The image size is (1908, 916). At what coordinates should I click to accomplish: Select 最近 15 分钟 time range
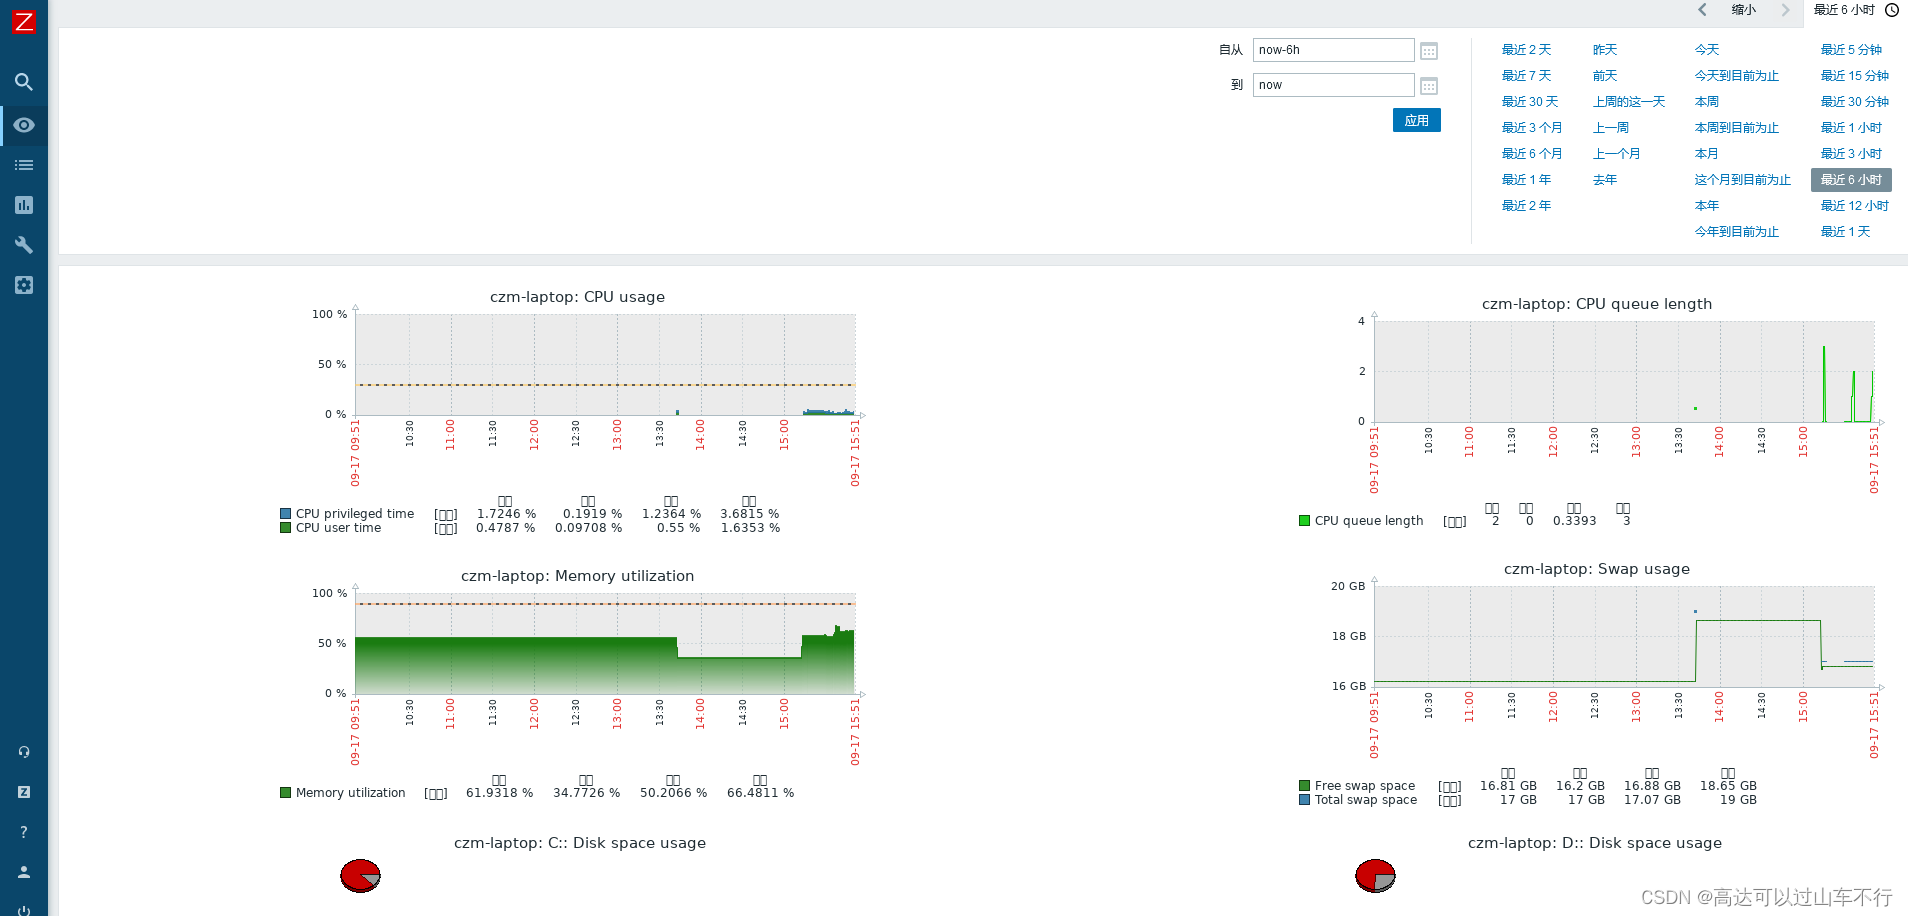[x=1855, y=76]
